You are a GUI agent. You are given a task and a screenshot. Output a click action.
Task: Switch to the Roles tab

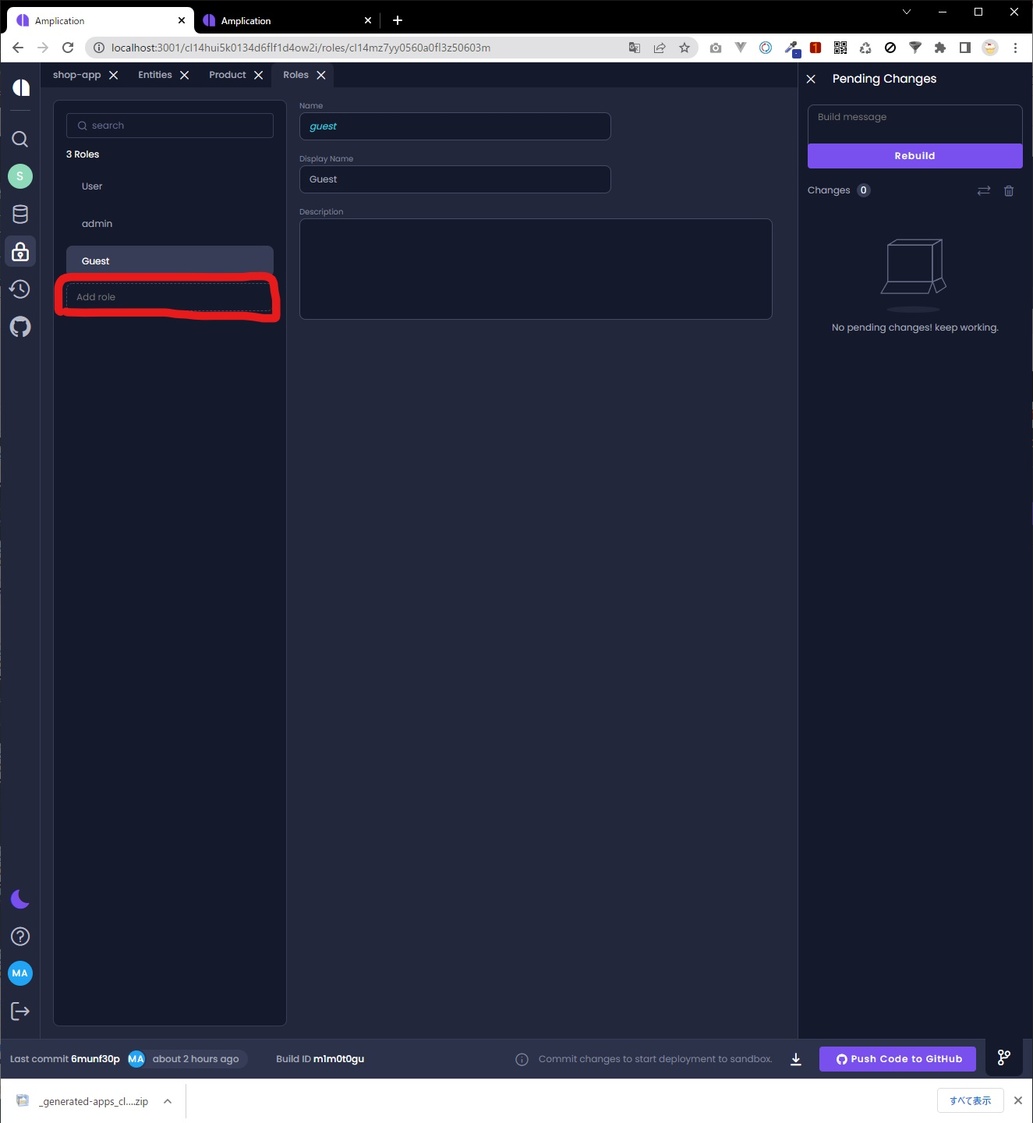coord(296,74)
